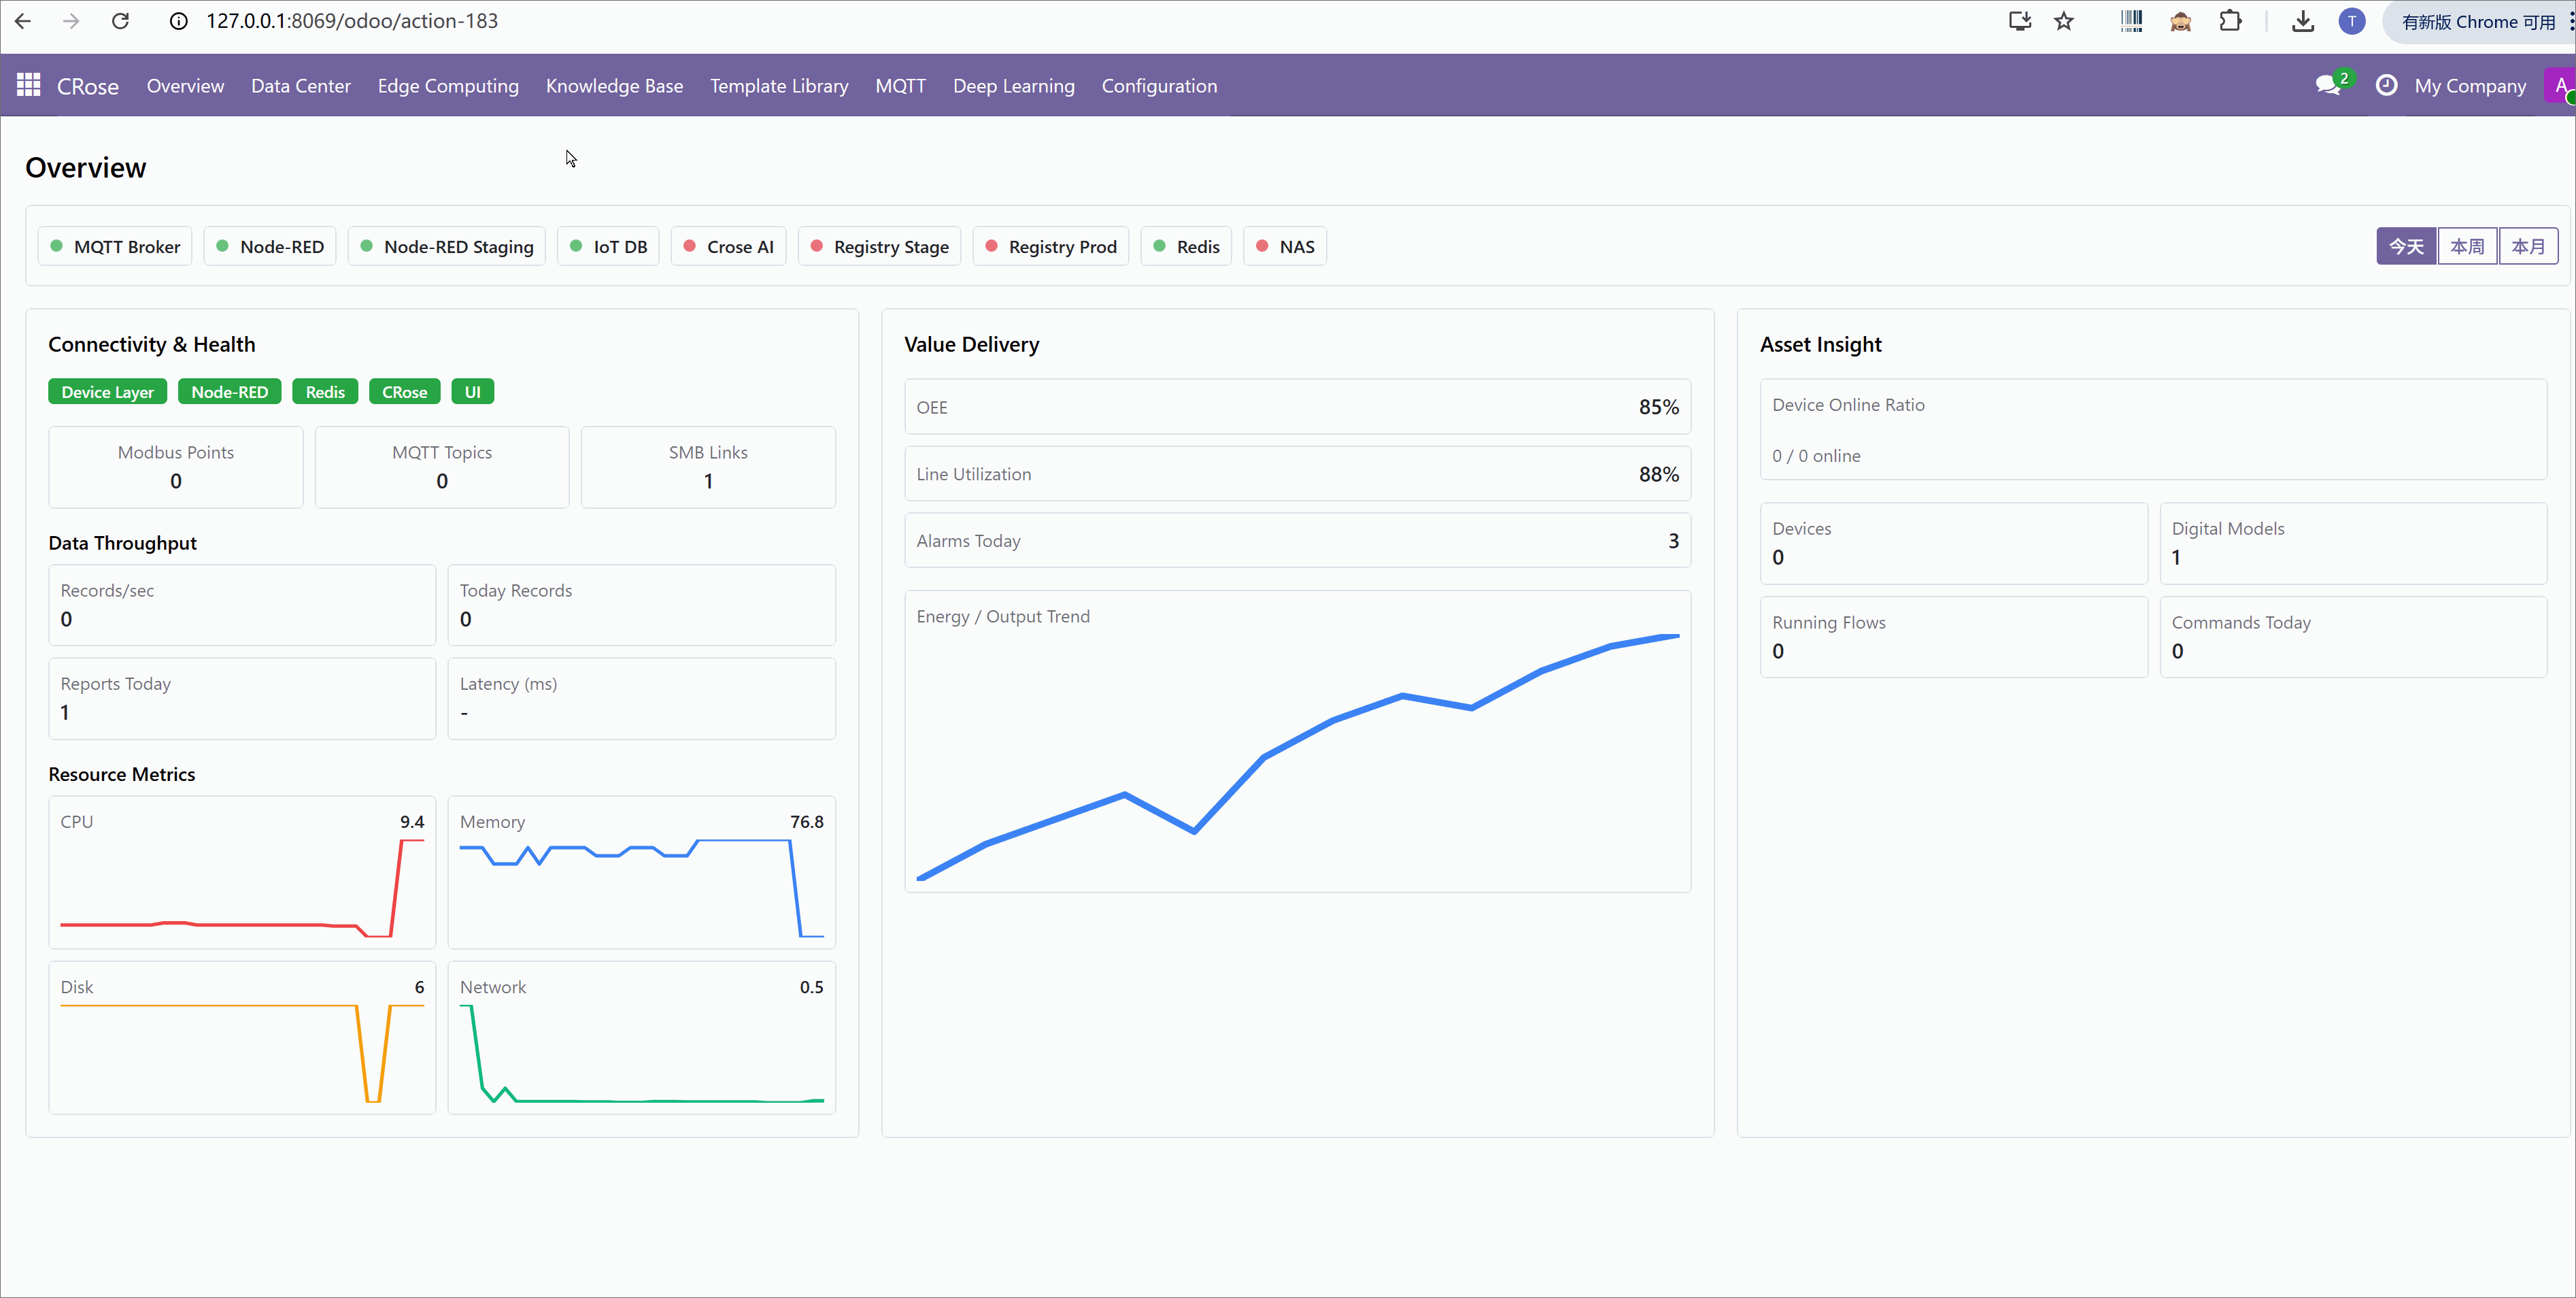Open the Overview menu
The width and height of the screenshot is (2576, 1298).
tap(185, 86)
